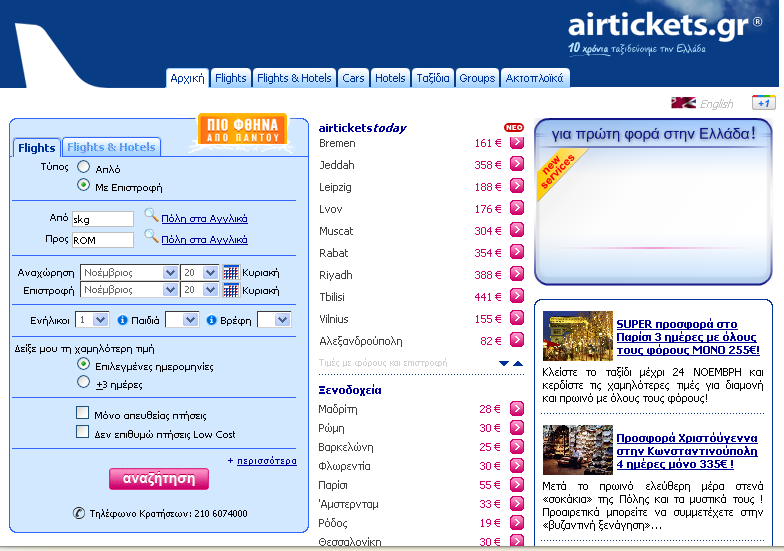Click the pink αναζήτηση search button
The height and width of the screenshot is (551, 784).
coord(159,478)
